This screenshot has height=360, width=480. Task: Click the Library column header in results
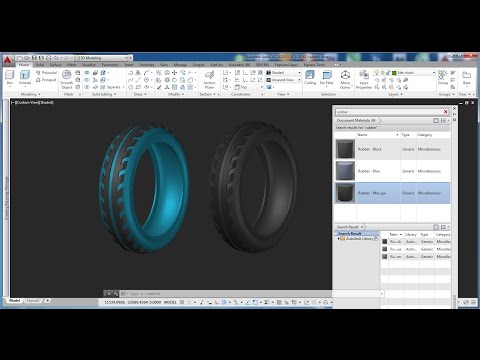pyautogui.click(x=411, y=235)
